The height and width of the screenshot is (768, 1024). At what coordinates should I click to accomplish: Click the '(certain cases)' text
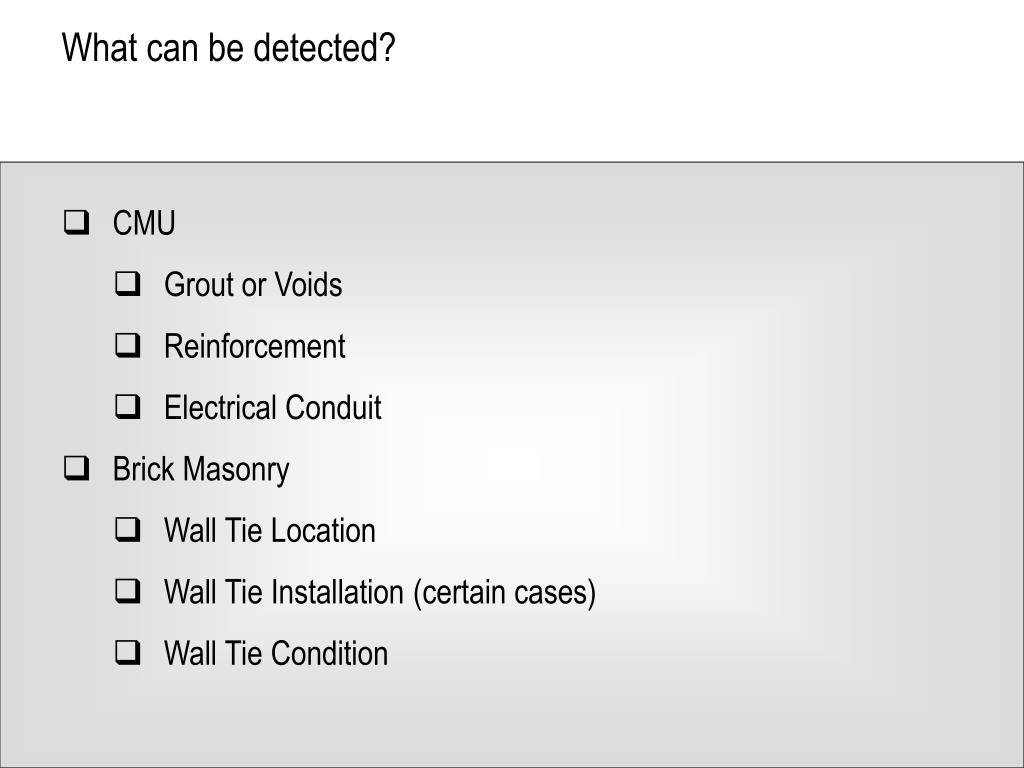coord(505,592)
